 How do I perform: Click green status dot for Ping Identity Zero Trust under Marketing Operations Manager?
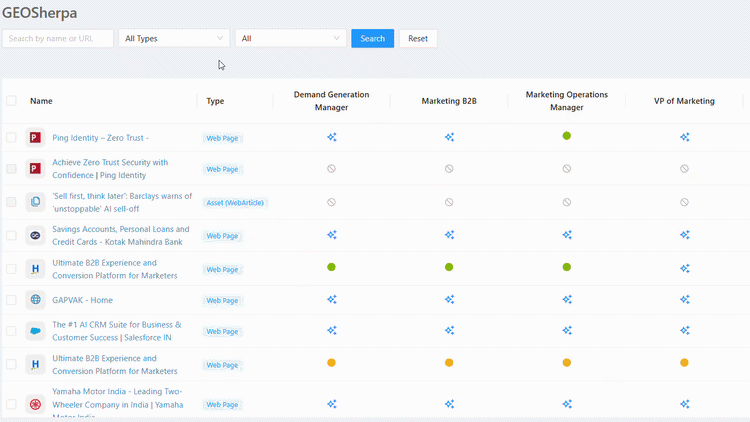click(567, 136)
